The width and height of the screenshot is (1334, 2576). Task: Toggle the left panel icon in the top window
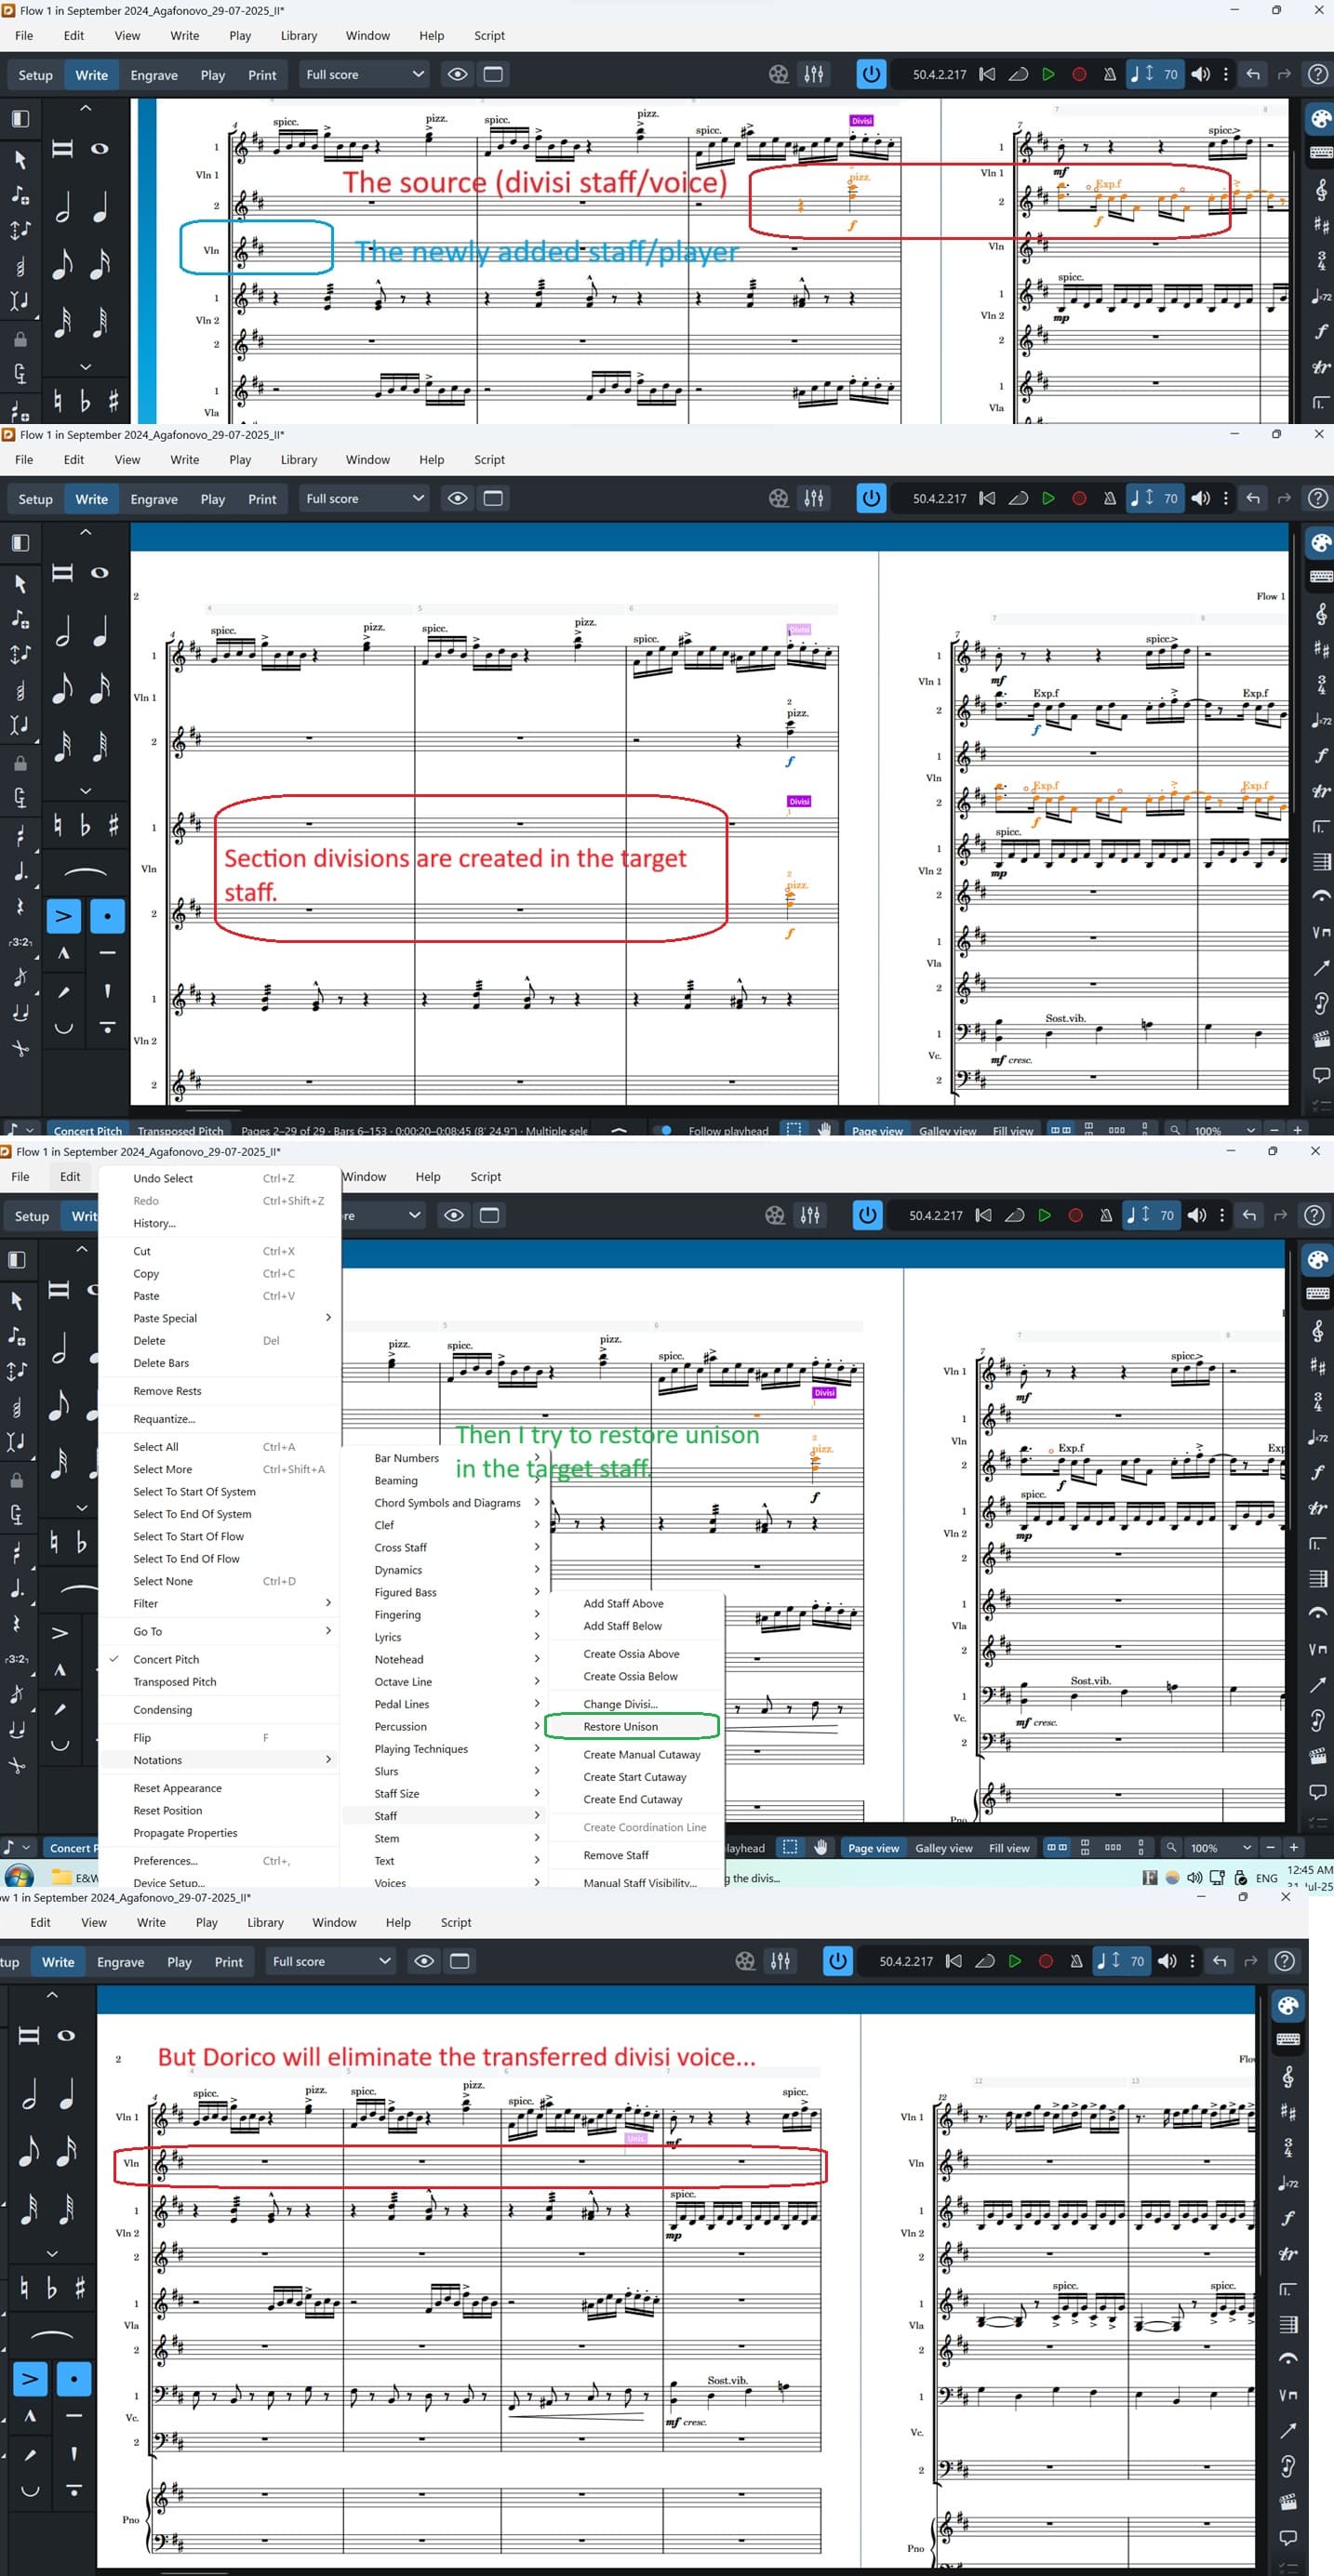pyautogui.click(x=20, y=119)
